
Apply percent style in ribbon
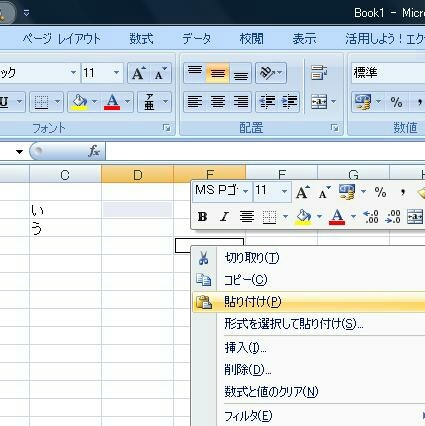(396, 102)
